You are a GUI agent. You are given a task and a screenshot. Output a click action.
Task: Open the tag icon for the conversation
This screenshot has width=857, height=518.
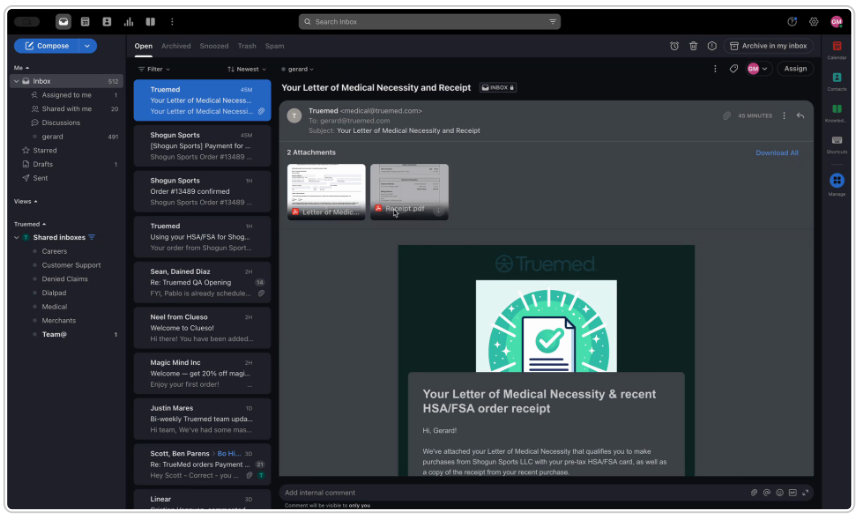click(734, 69)
